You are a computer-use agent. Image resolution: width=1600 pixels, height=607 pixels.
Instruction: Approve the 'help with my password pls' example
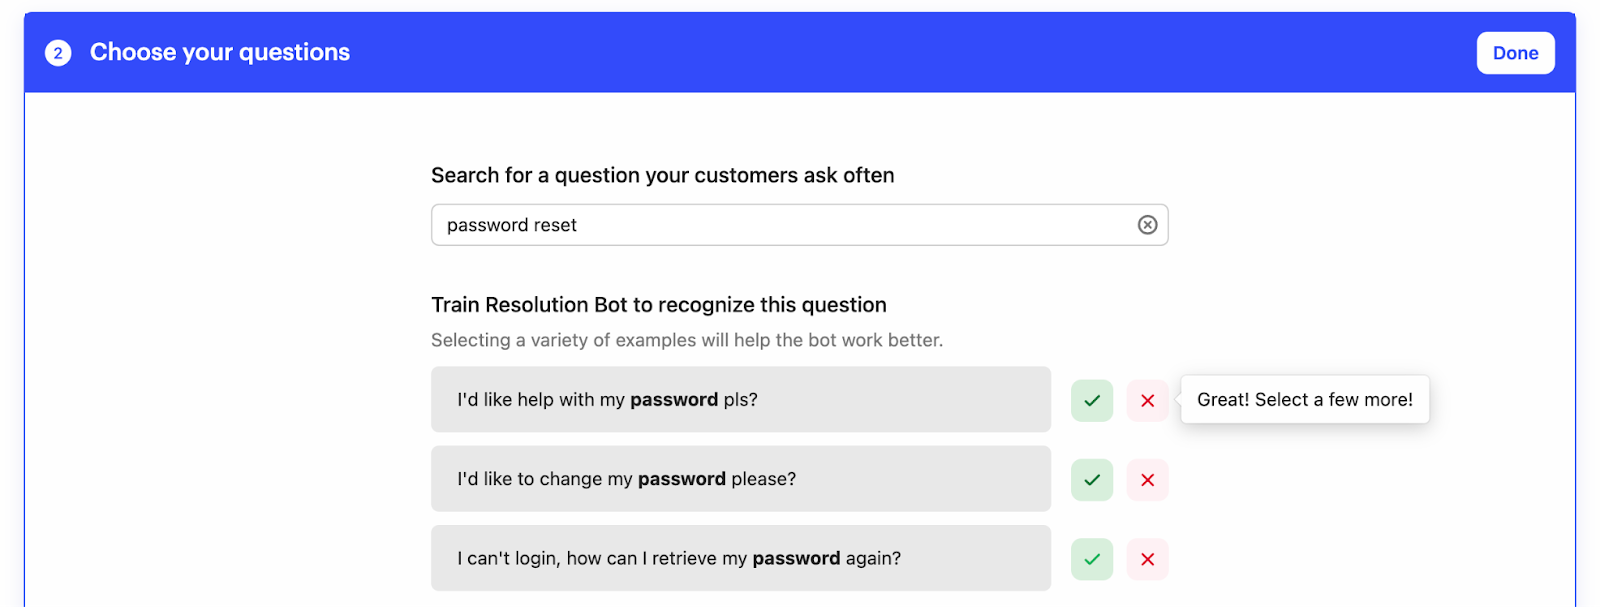[x=1092, y=400]
